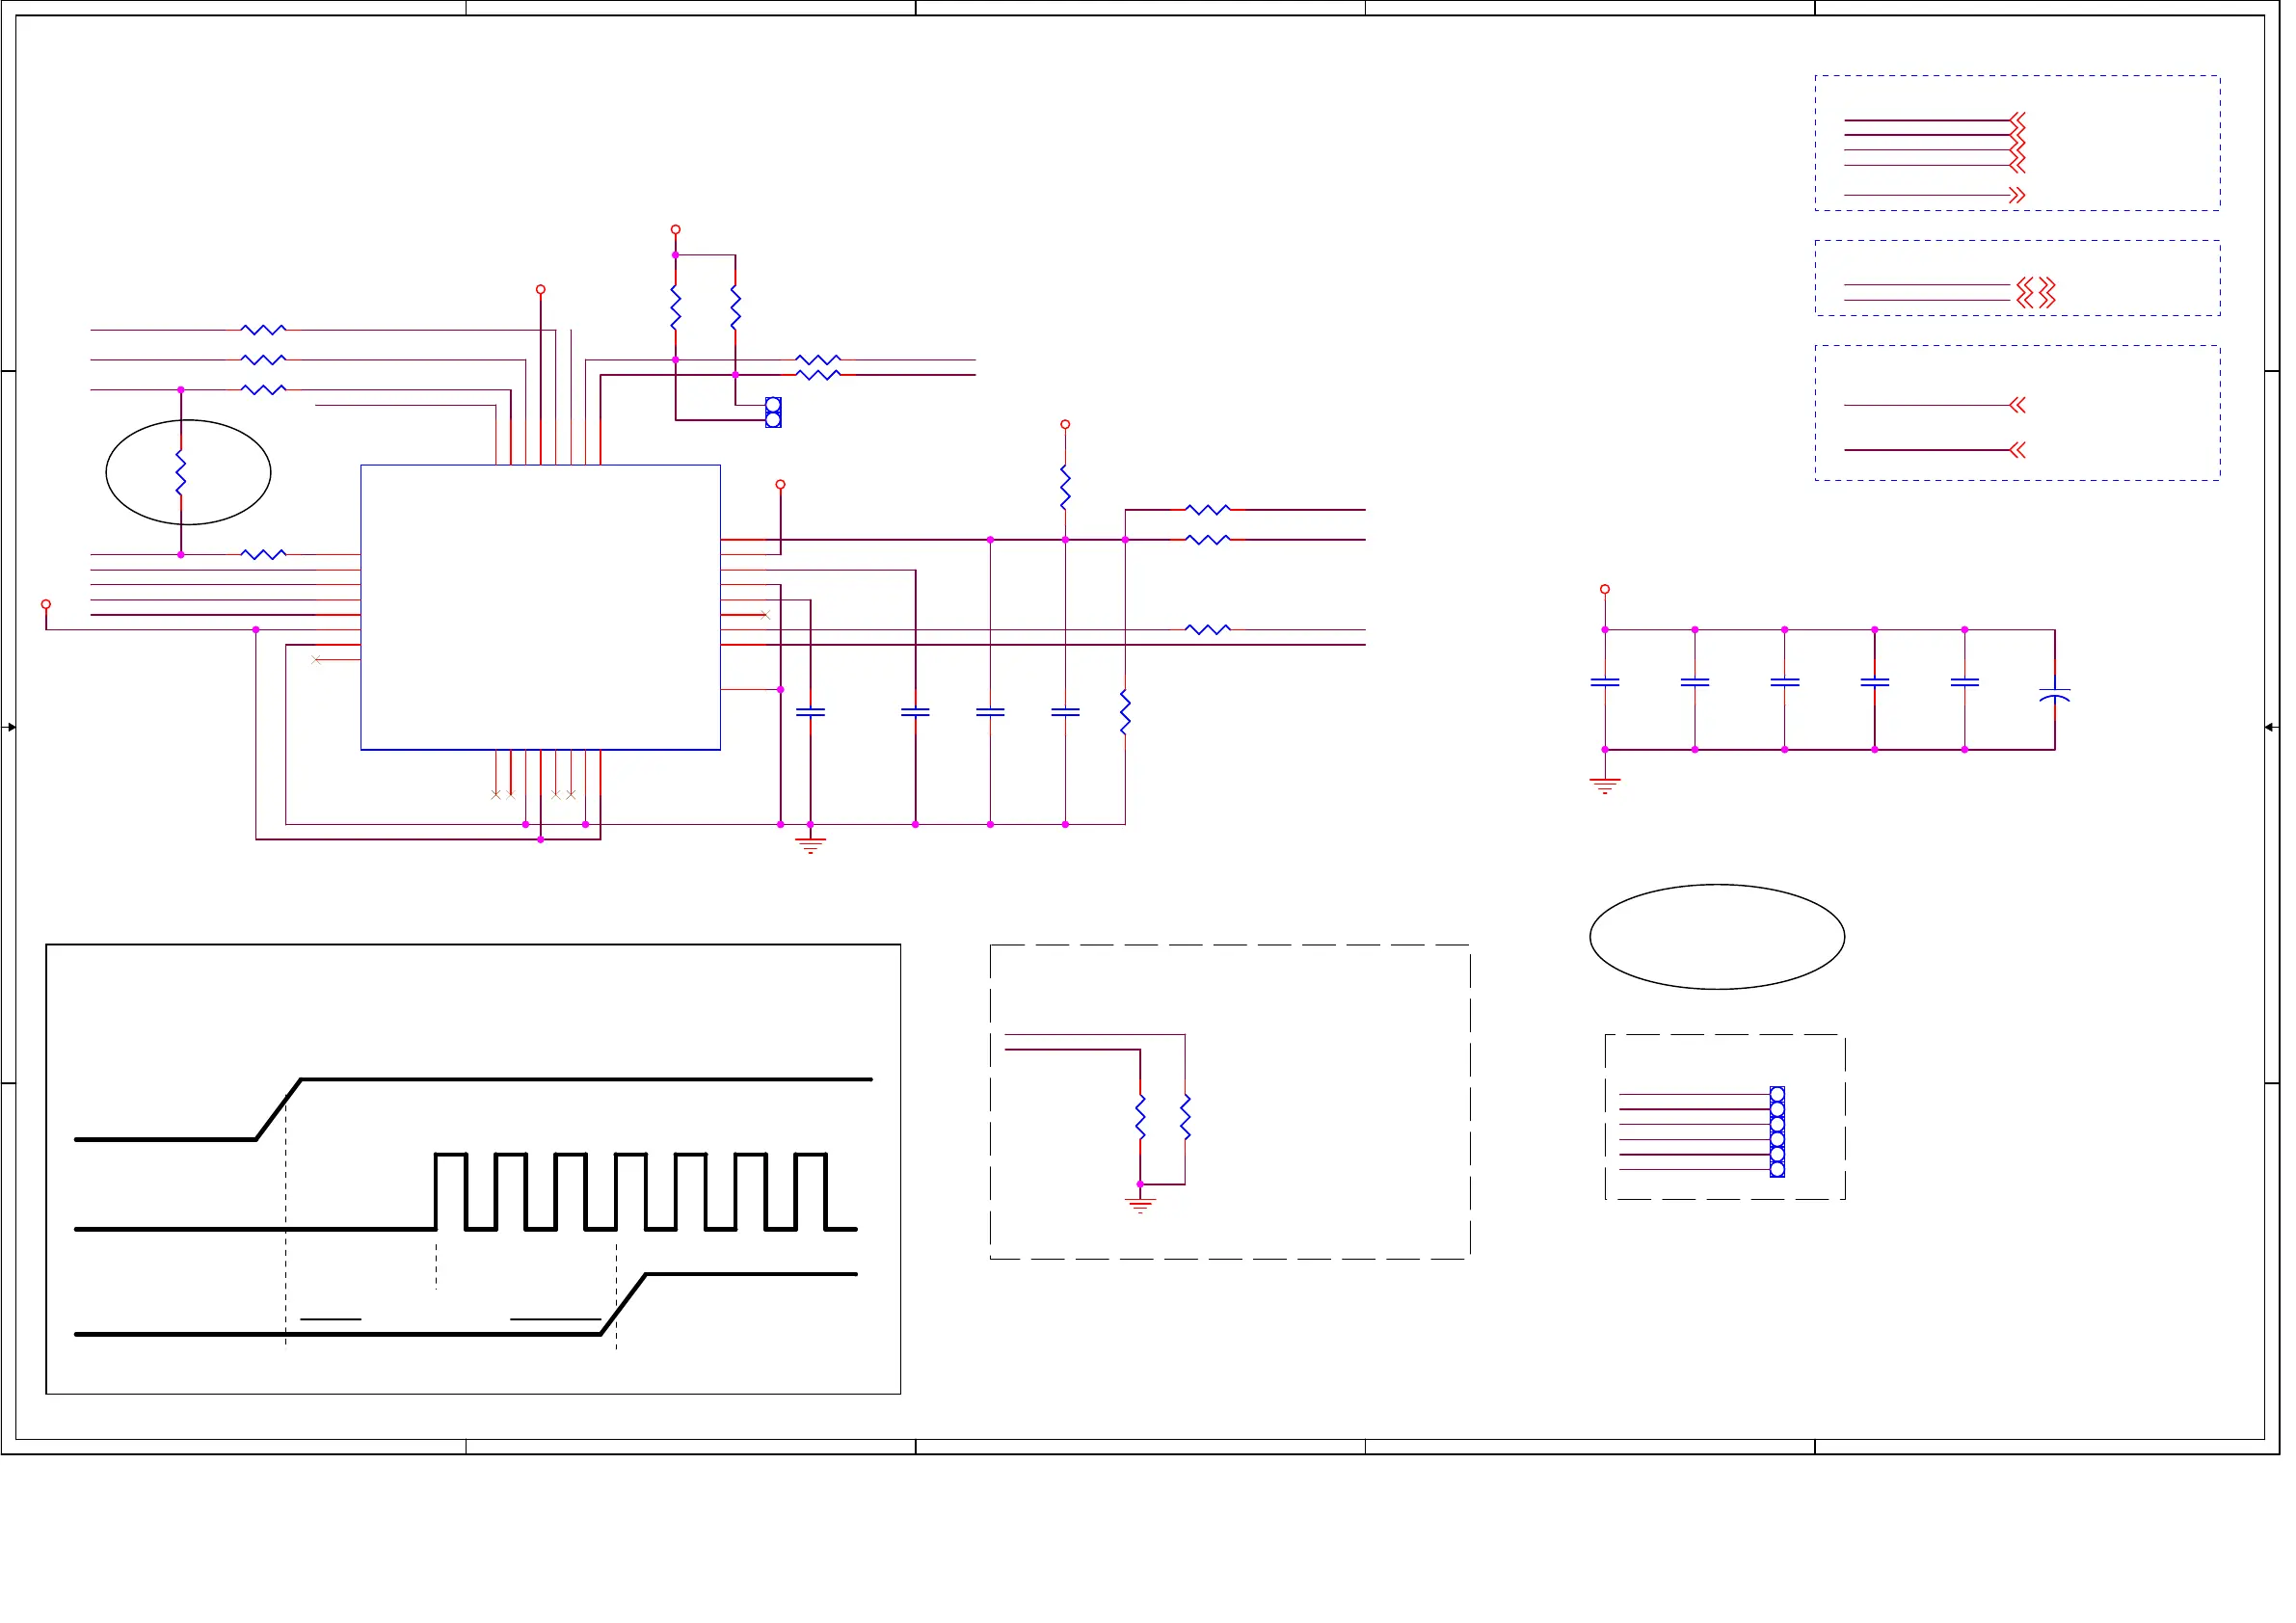Click the ground symbol under the two pull-down resistors
This screenshot has height=1623, width=2296.
click(x=1140, y=1205)
